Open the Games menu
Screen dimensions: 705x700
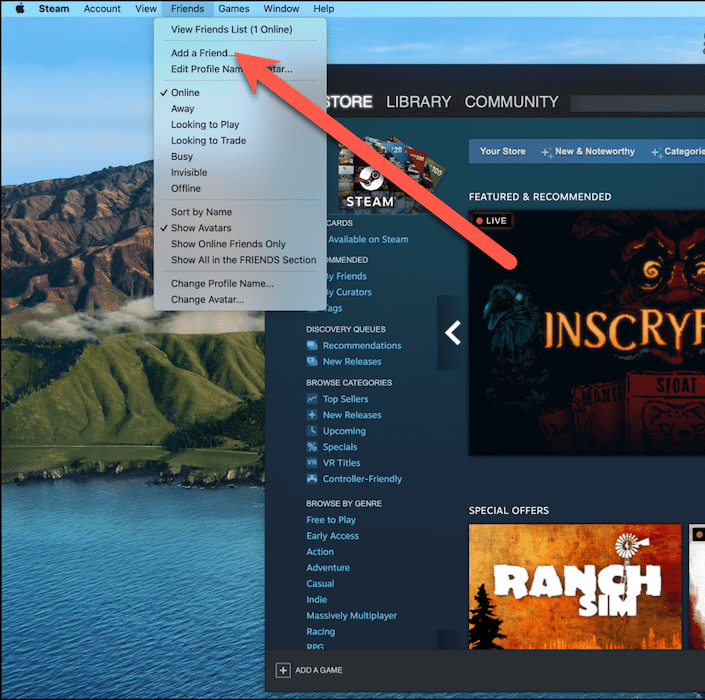coord(234,9)
